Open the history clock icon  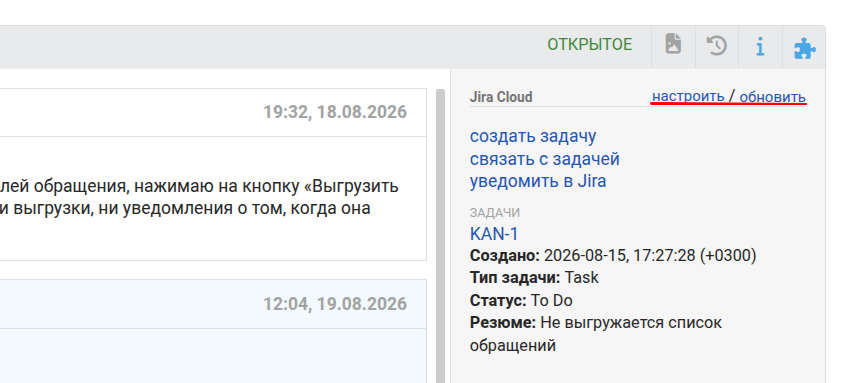(x=716, y=46)
